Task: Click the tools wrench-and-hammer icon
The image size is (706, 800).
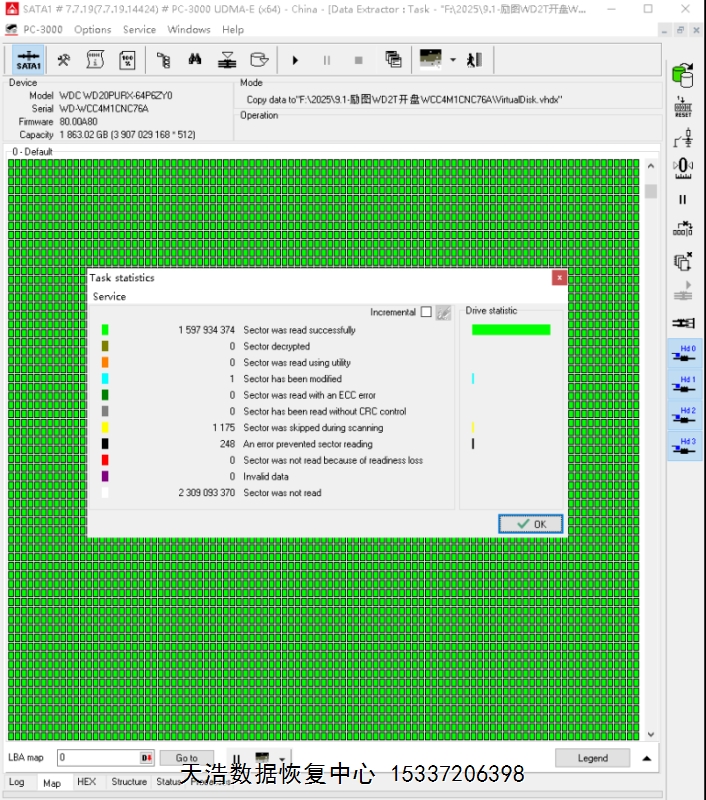Action: tap(63, 60)
